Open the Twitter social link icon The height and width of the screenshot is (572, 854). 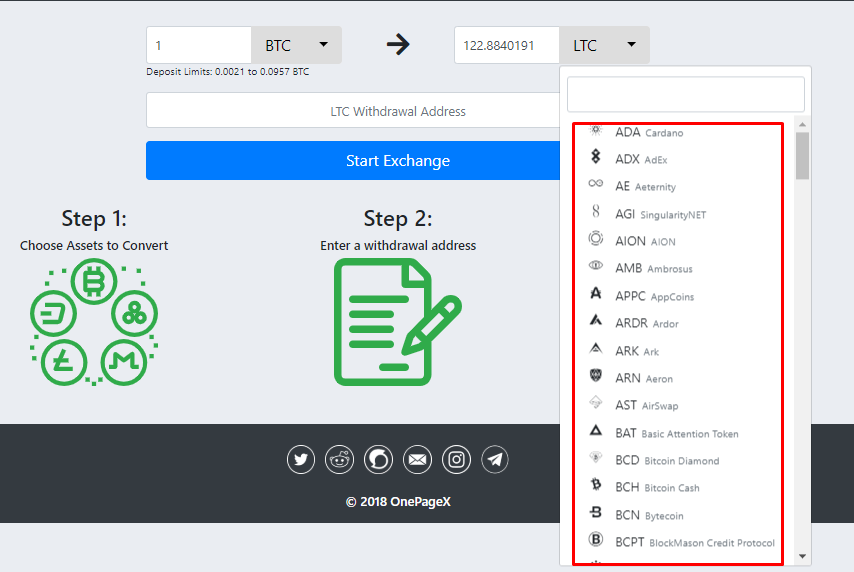(301, 459)
